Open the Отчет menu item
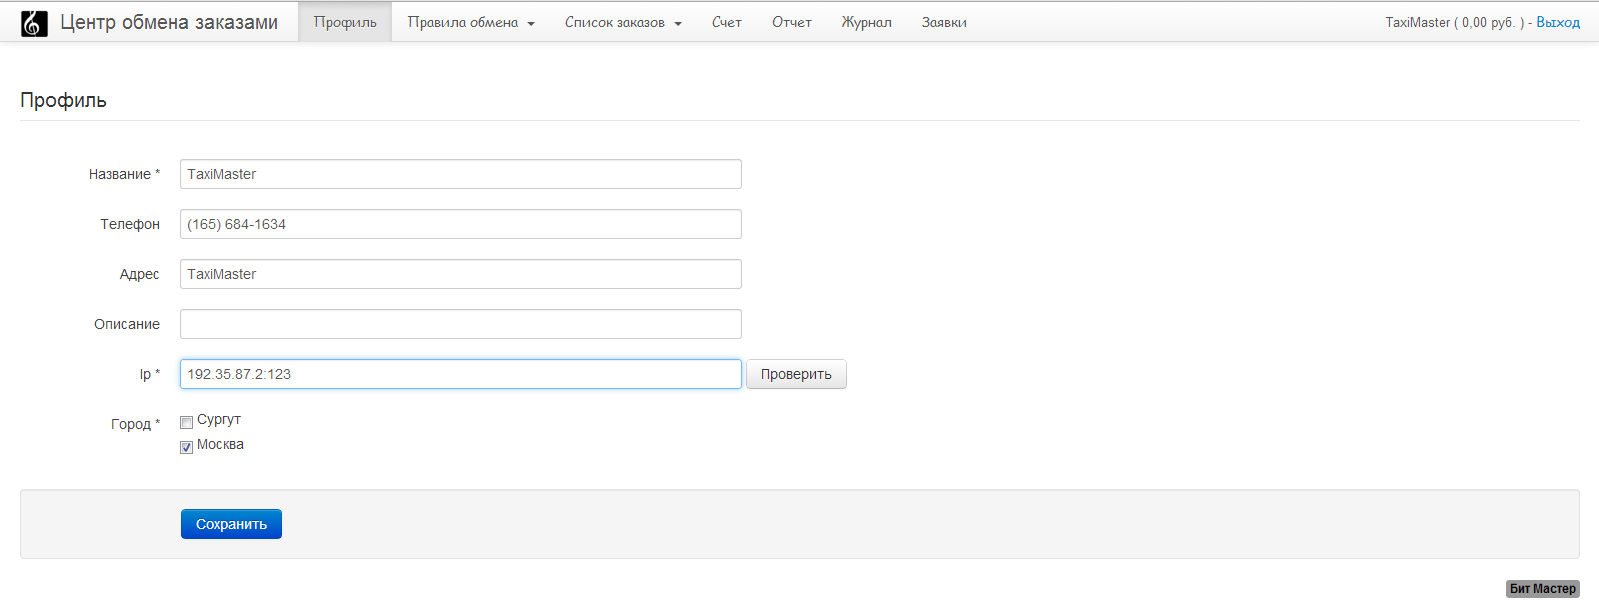This screenshot has height=613, width=1599. [x=792, y=22]
